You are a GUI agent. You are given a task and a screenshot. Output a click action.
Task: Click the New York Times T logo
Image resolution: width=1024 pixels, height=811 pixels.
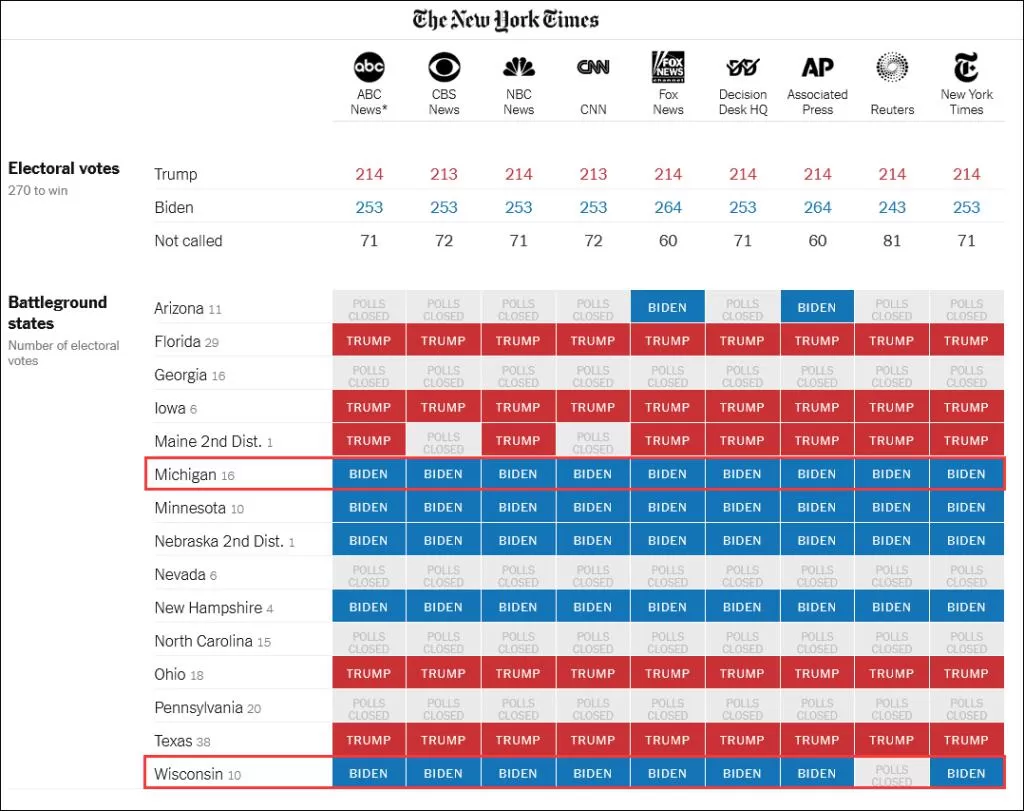(x=967, y=67)
